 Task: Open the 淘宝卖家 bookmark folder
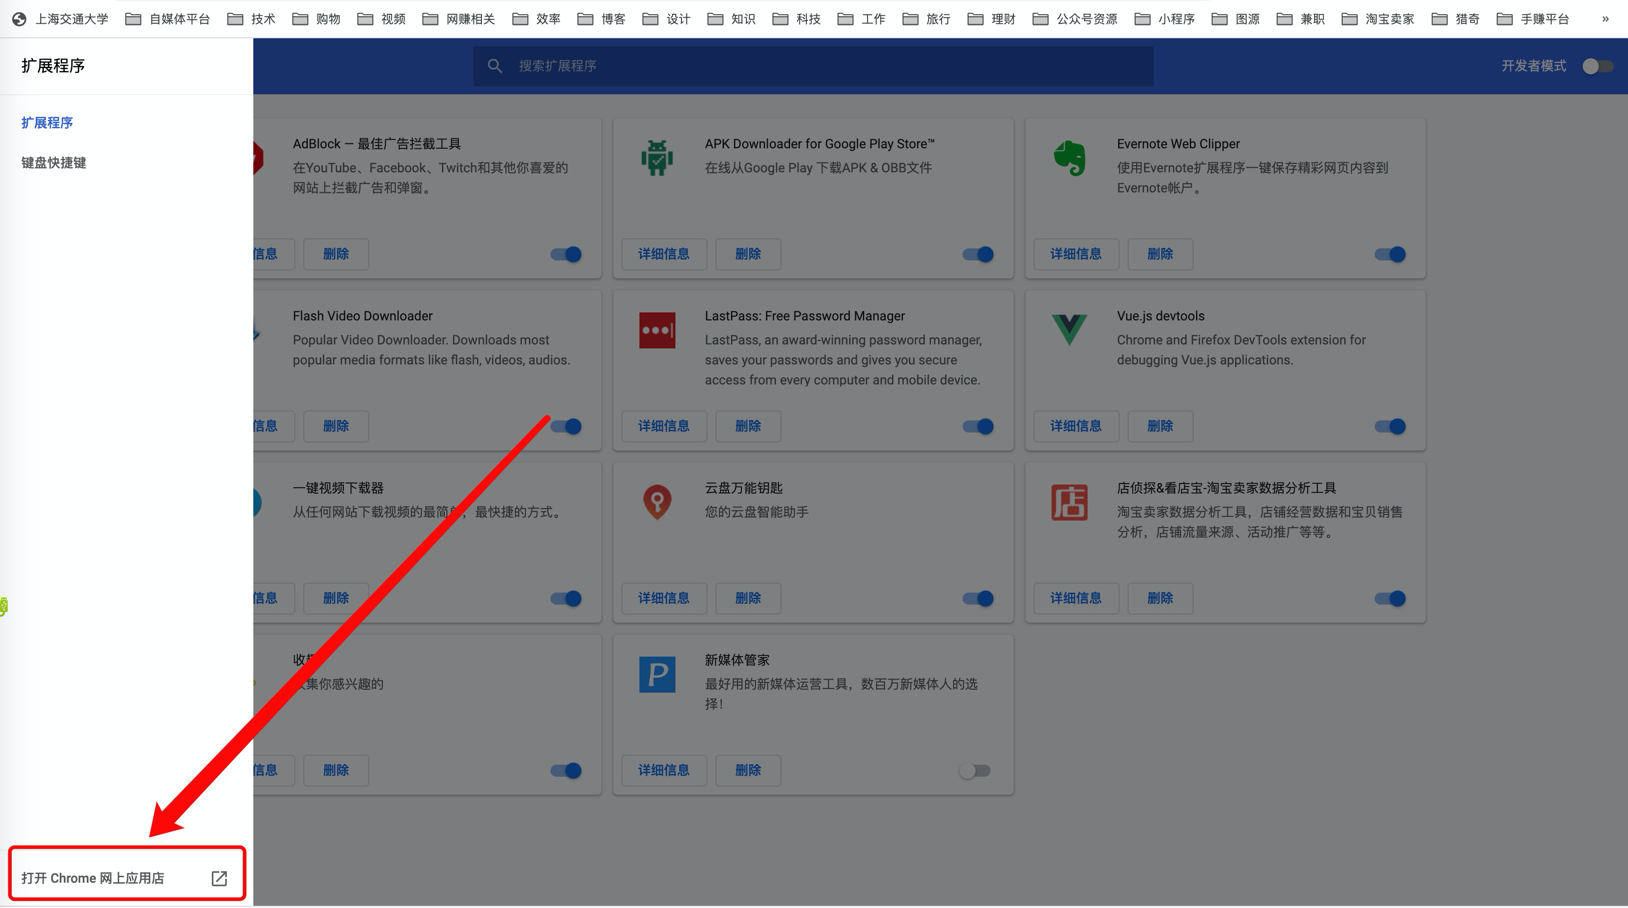click(x=1378, y=19)
